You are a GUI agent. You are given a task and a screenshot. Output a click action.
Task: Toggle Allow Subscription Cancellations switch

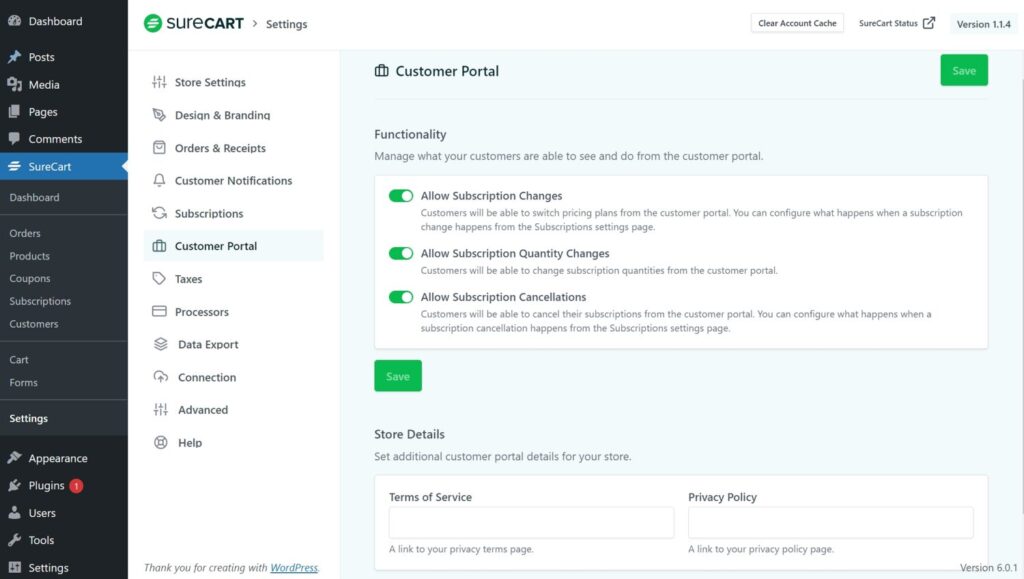401,297
